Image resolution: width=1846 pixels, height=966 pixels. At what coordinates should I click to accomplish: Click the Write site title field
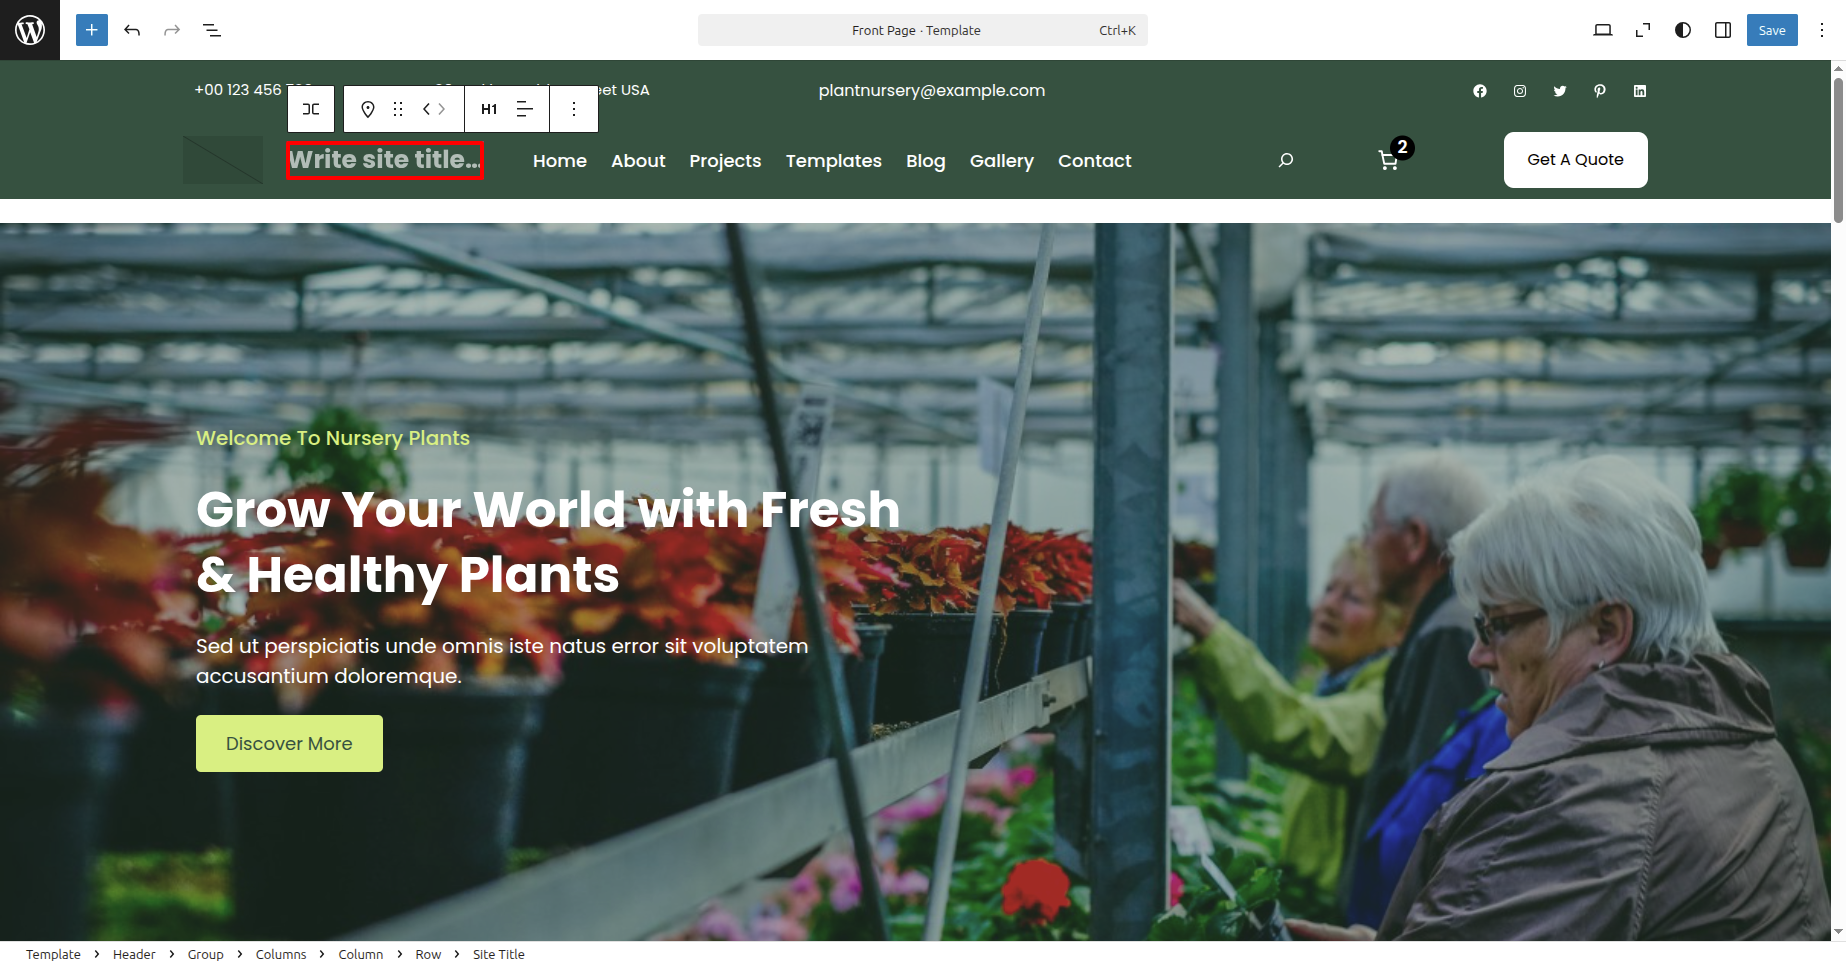click(x=385, y=160)
